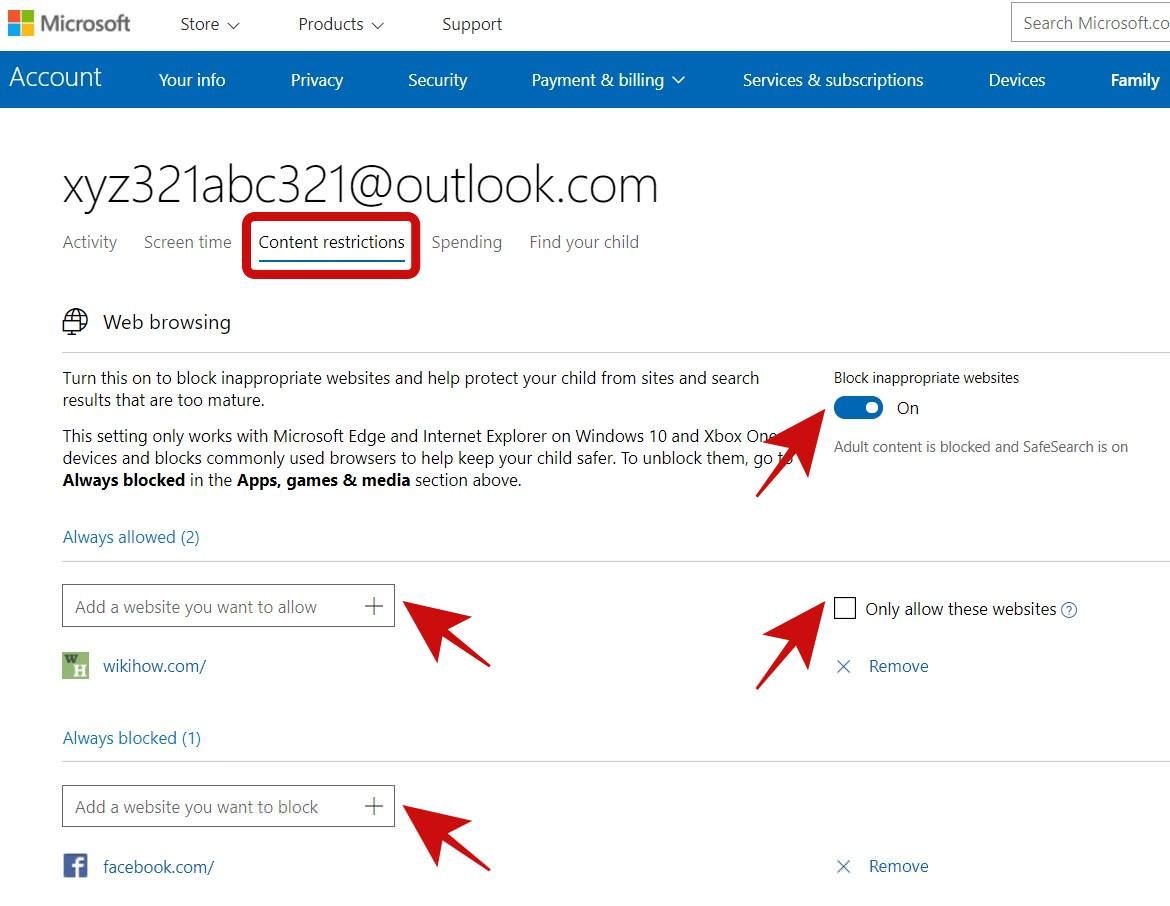Switch to the Spending tab
The height and width of the screenshot is (906, 1170).
pyautogui.click(x=466, y=242)
